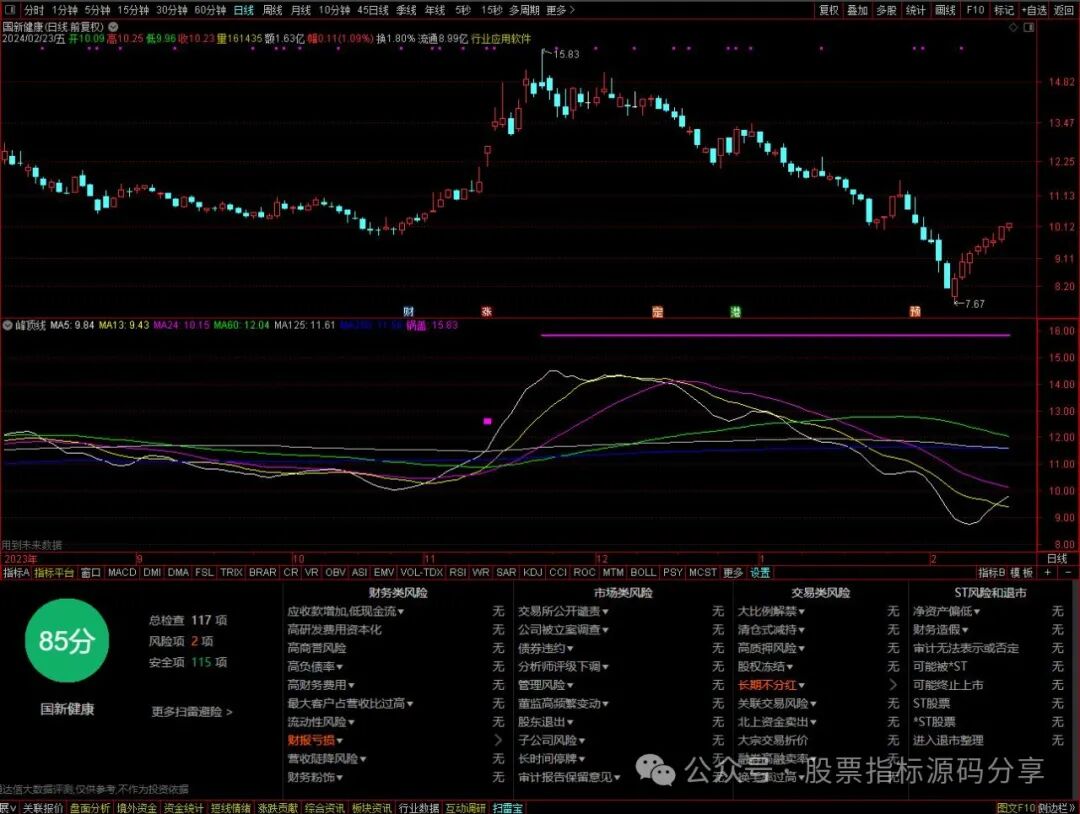Click the verified badge icon beside 国新健康 title
The width and height of the screenshot is (1080, 814).
pyautogui.click(x=113, y=27)
